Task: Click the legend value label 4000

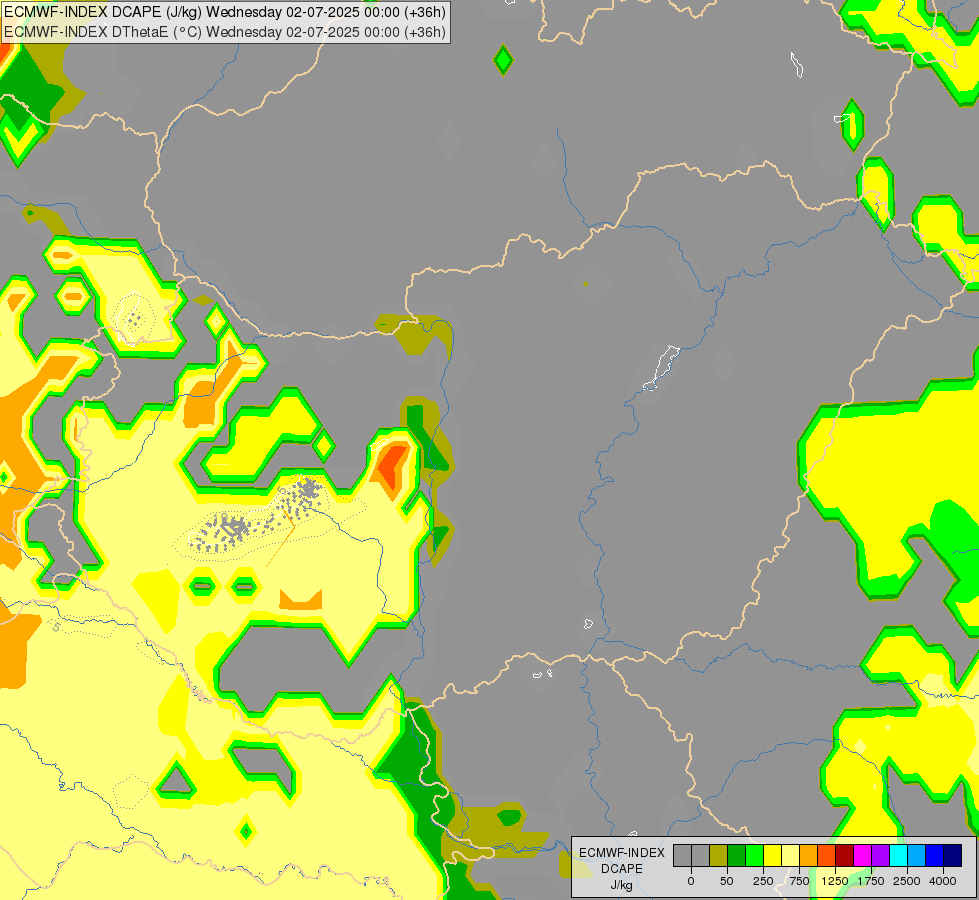Action: click(x=943, y=881)
